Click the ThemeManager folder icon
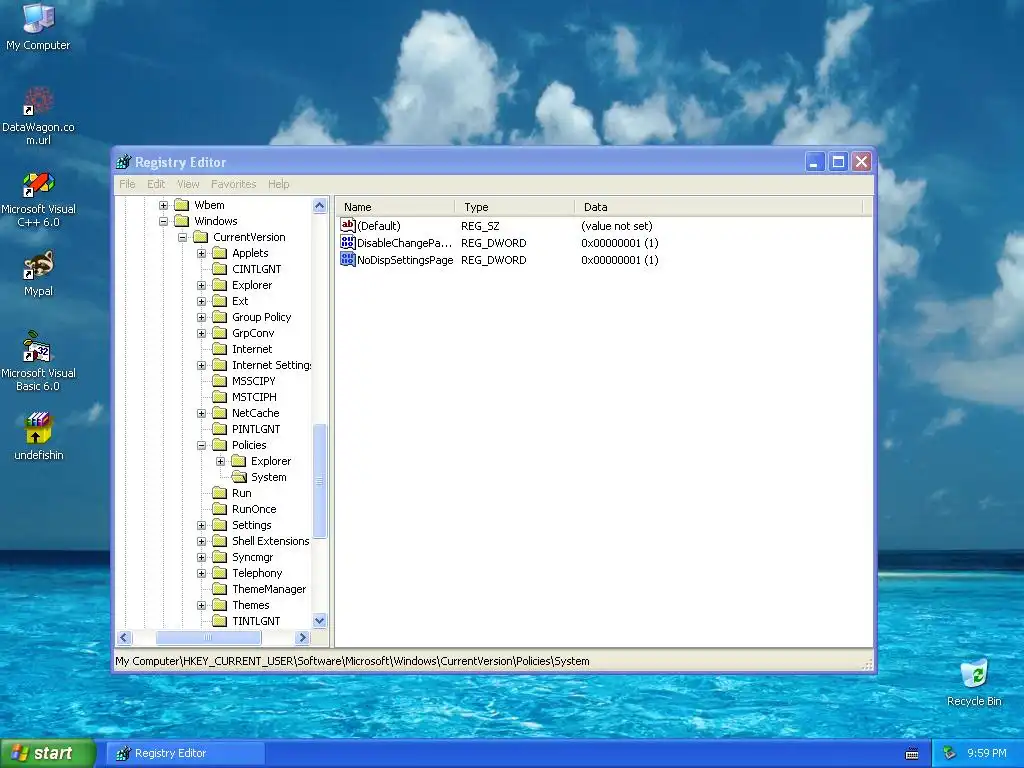Screen dimensions: 1024x768 pyautogui.click(x=220, y=589)
